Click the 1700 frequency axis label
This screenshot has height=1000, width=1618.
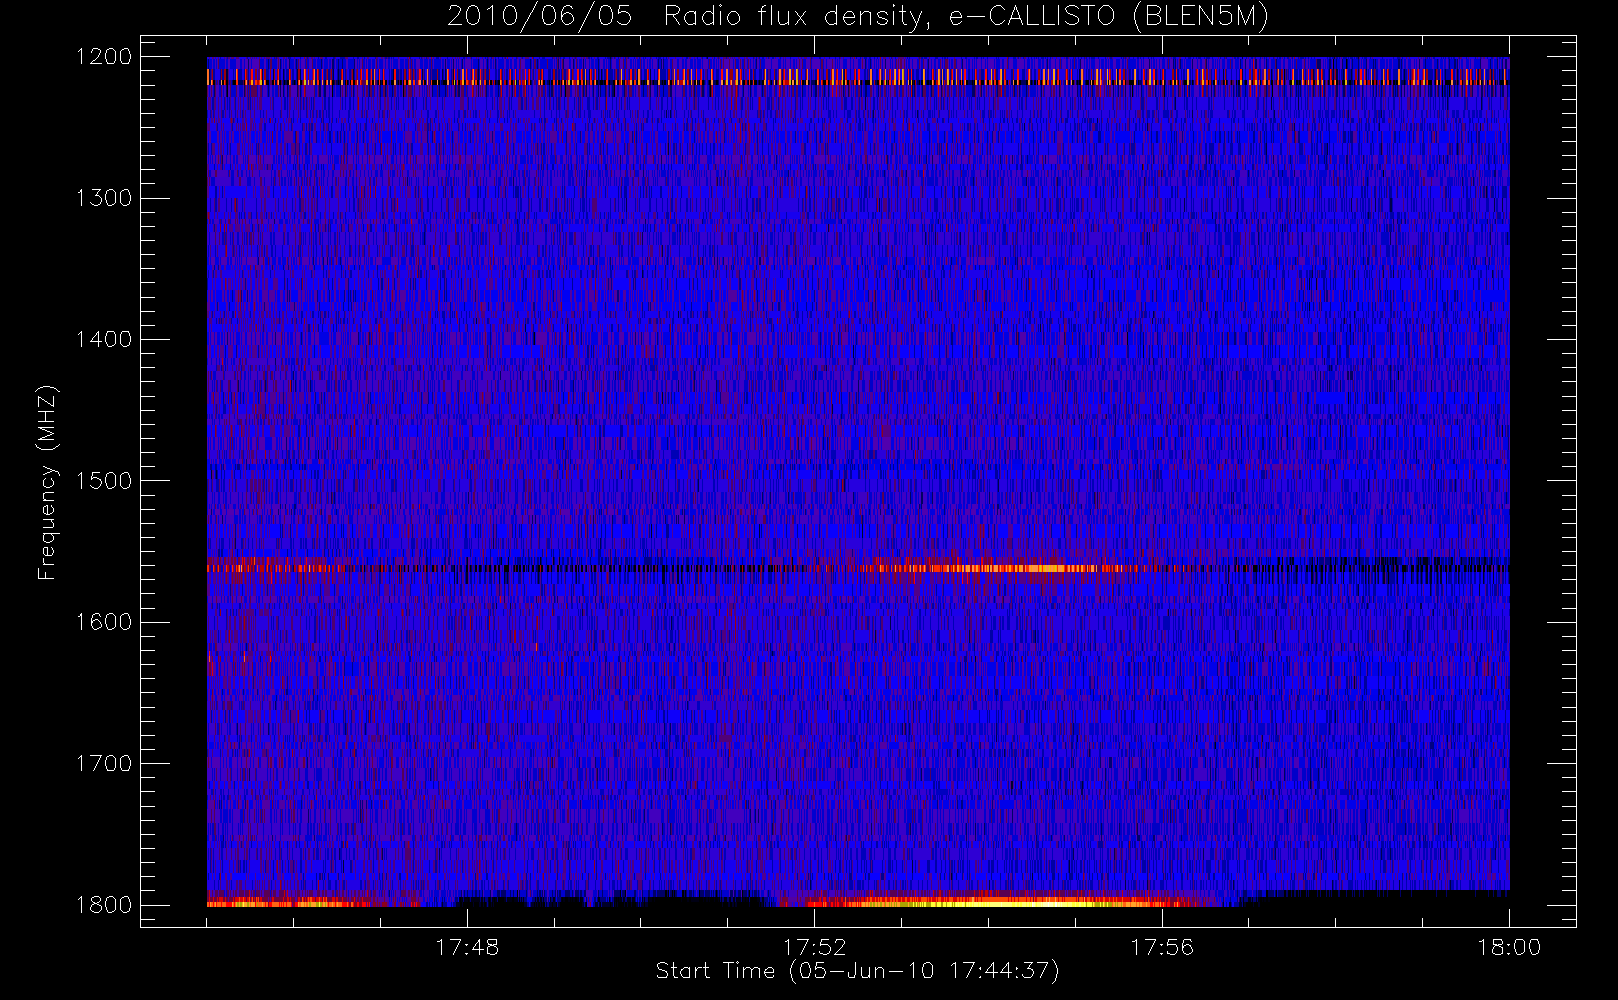104,763
